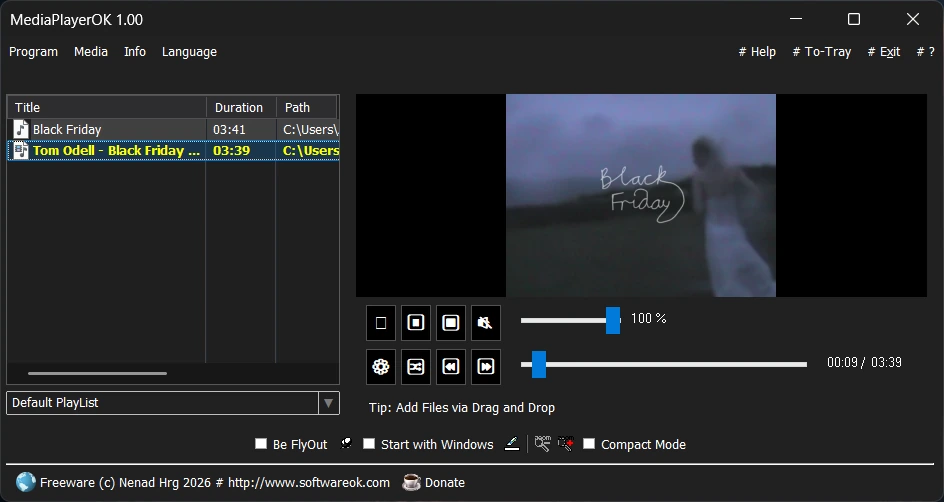Select the Tom Odell - Black Friday entry
This screenshot has height=502, width=944.
coord(173,150)
